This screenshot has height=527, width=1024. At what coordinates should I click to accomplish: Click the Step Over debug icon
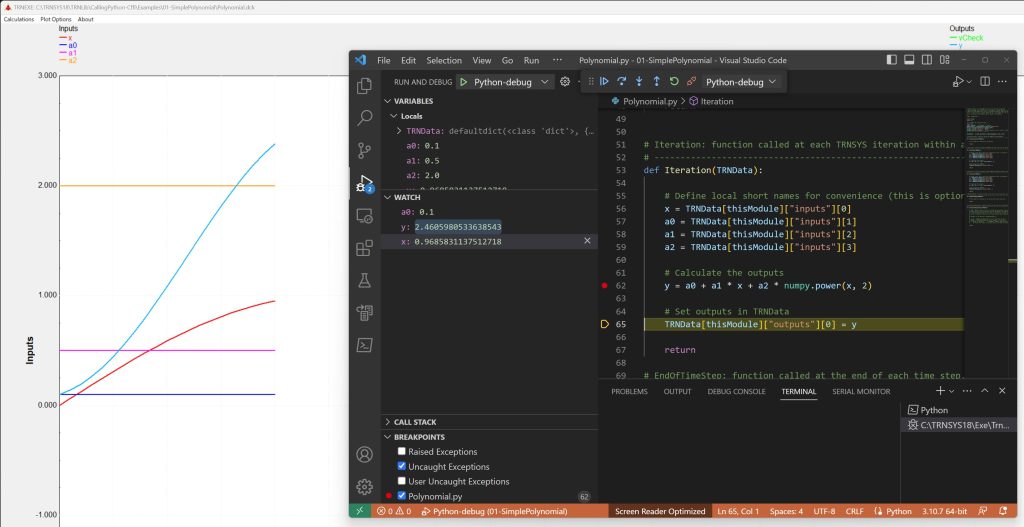(621, 82)
